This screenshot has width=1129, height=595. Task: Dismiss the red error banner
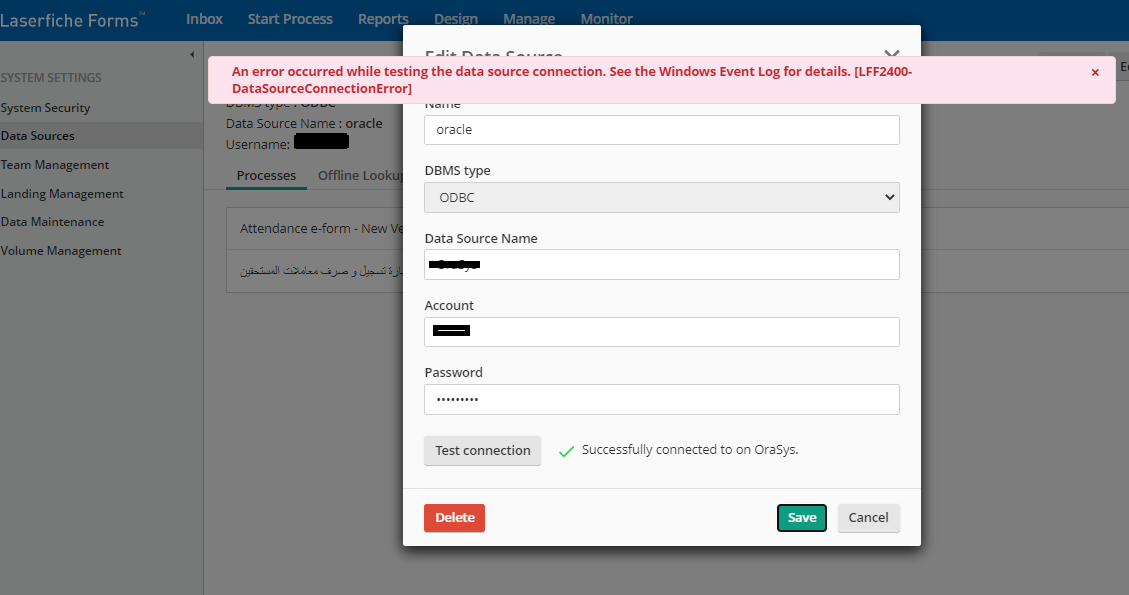click(x=1095, y=72)
